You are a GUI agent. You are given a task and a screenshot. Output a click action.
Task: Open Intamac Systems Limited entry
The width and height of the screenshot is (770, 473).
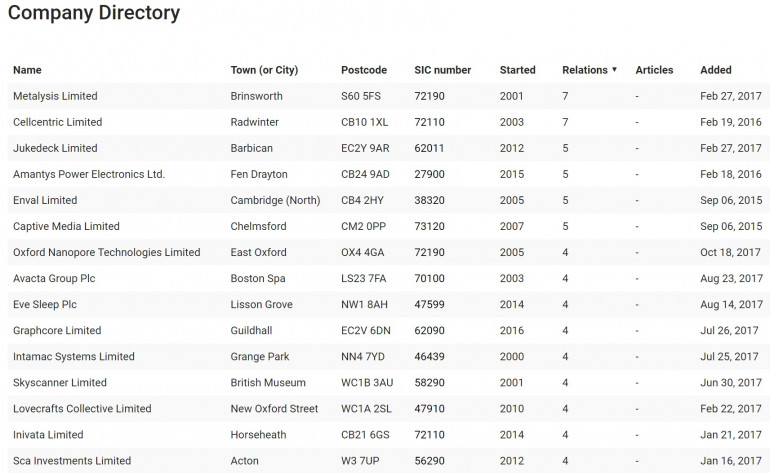pyautogui.click(x=74, y=356)
